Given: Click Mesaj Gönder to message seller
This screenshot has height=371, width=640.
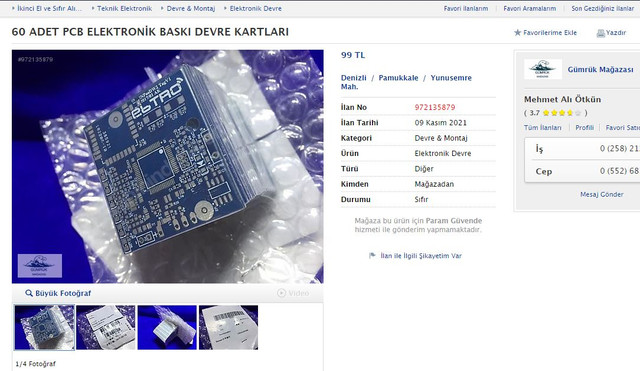Looking at the screenshot, I should pyautogui.click(x=602, y=195).
